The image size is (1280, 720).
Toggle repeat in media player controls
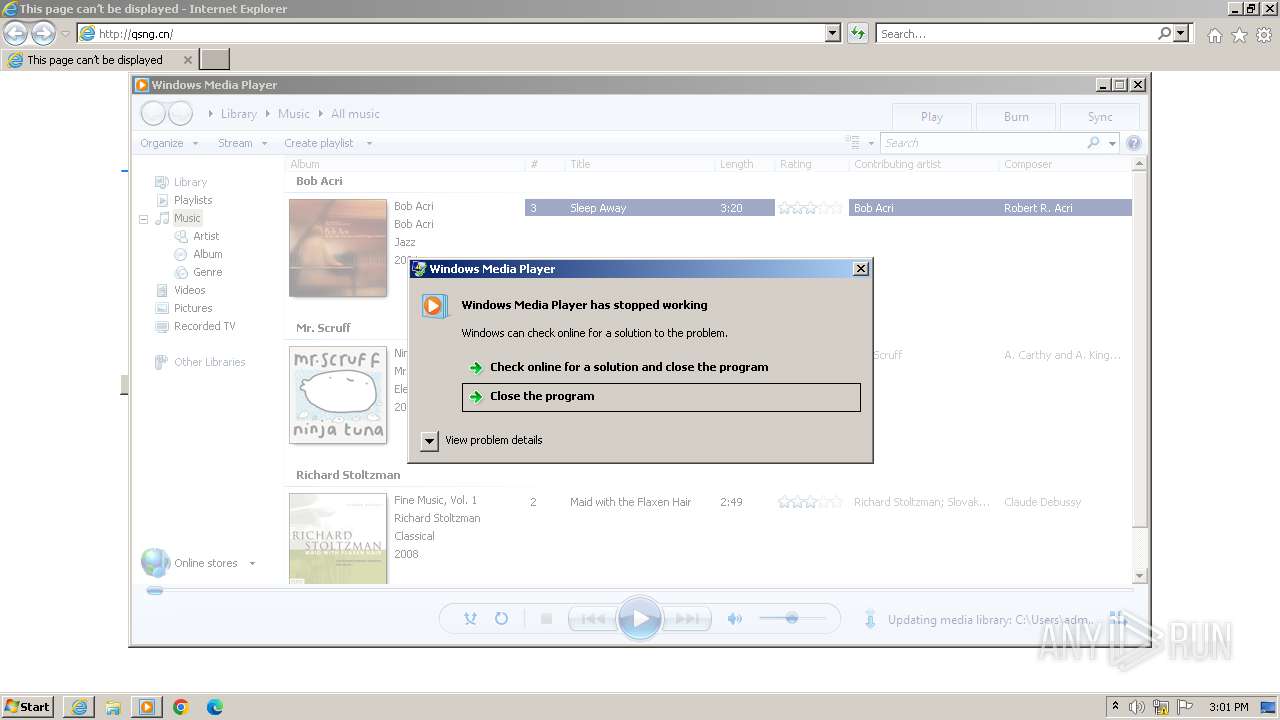[x=501, y=619]
